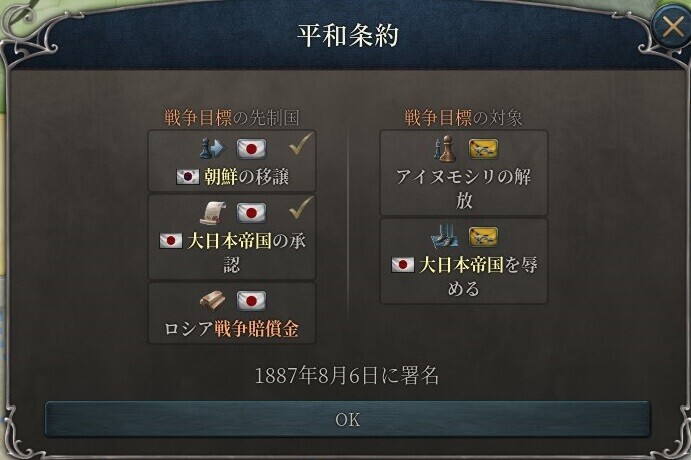Click the Japan flag beside the scroll icon
This screenshot has width=691, height=460.
tap(251, 213)
